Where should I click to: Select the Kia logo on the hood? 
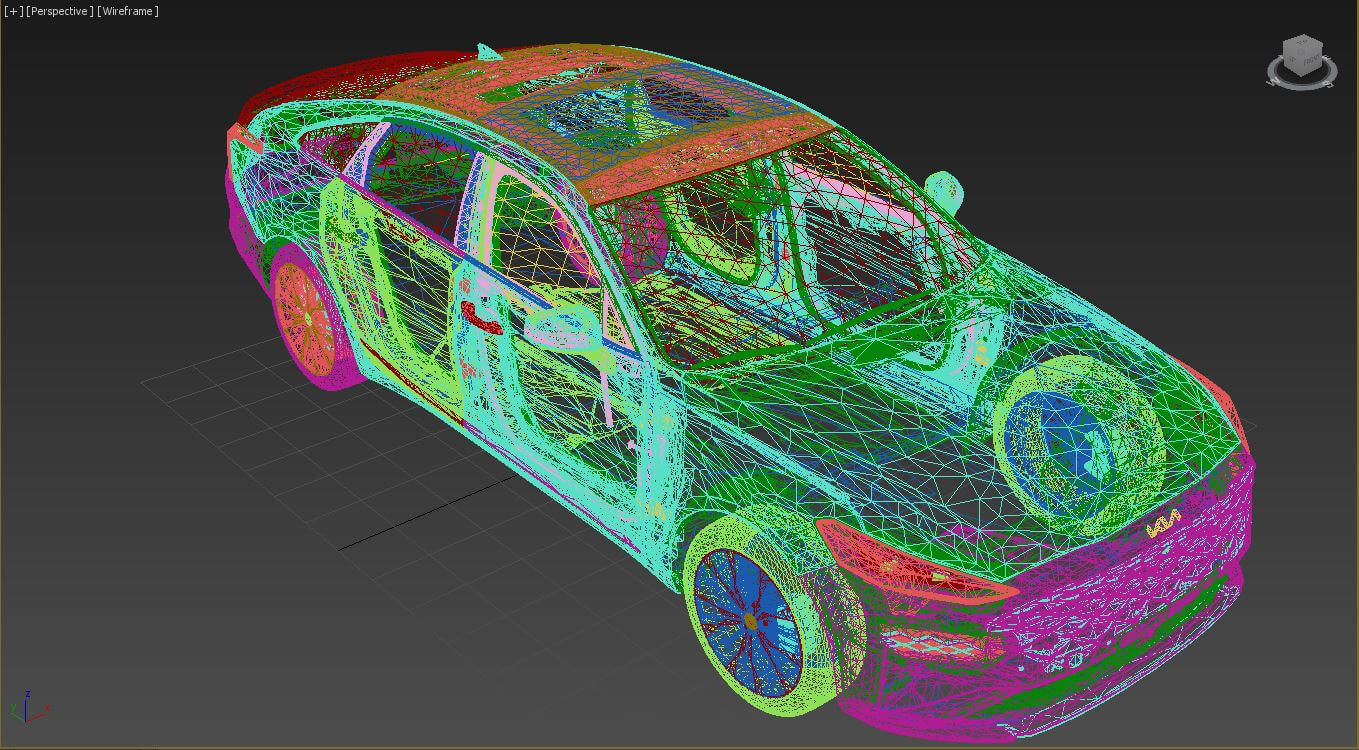click(x=1163, y=525)
